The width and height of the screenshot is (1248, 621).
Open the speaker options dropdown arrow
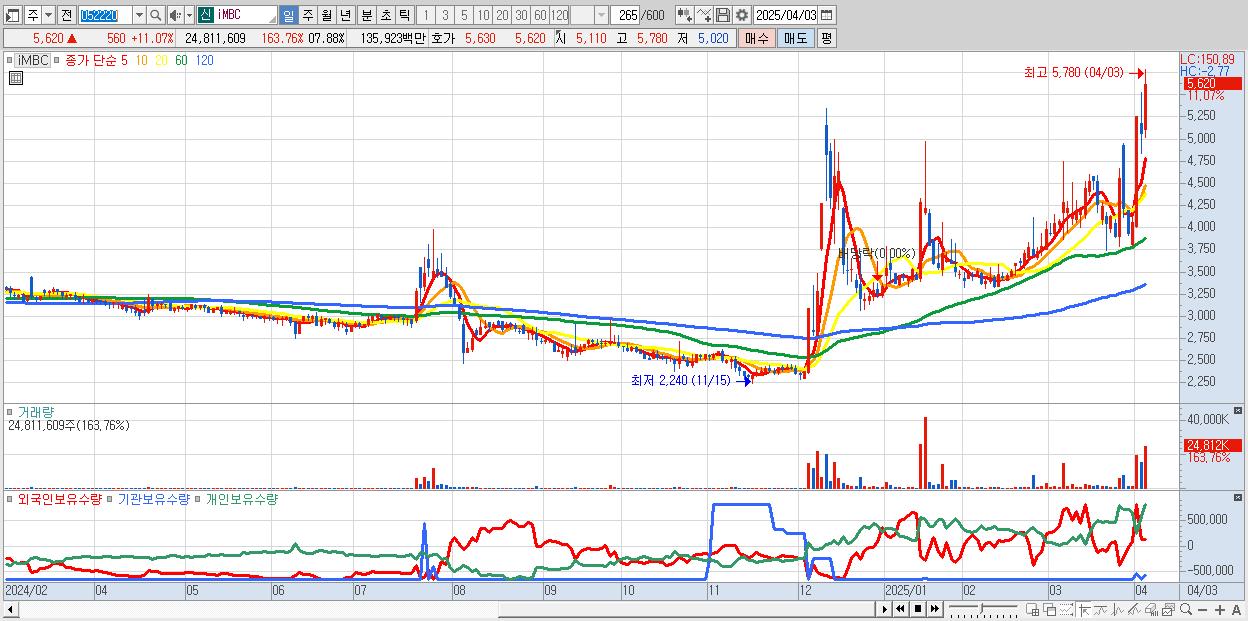[189, 15]
